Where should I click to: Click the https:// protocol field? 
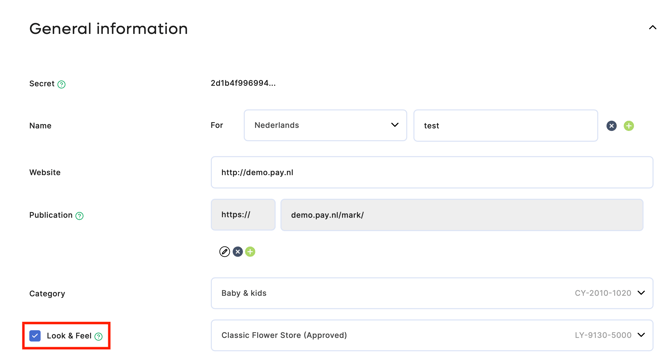243,215
